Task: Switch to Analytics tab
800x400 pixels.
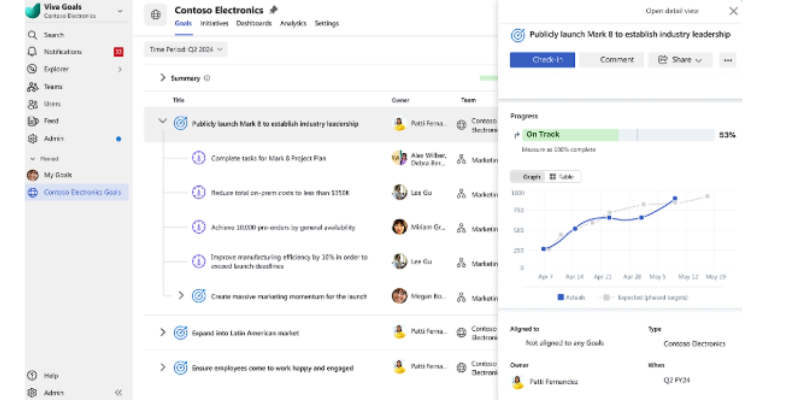Action: click(x=293, y=23)
